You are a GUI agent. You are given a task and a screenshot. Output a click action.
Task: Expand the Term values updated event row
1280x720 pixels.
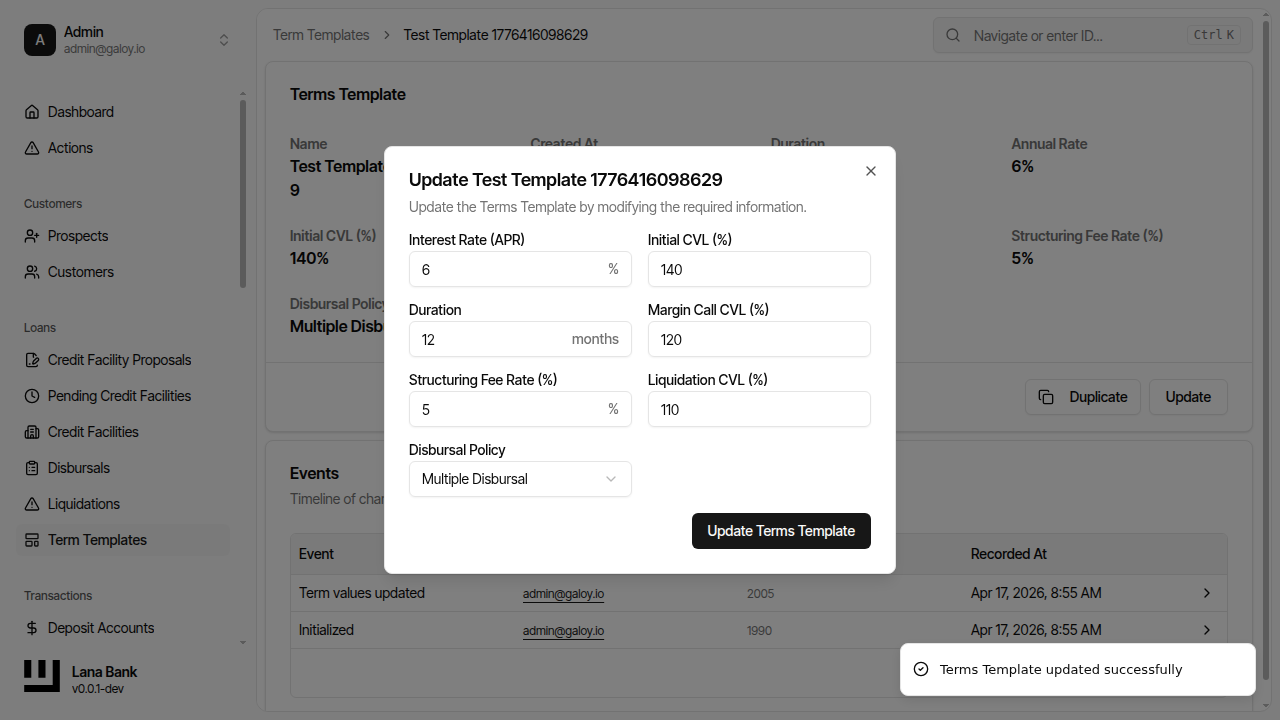pyautogui.click(x=1206, y=593)
